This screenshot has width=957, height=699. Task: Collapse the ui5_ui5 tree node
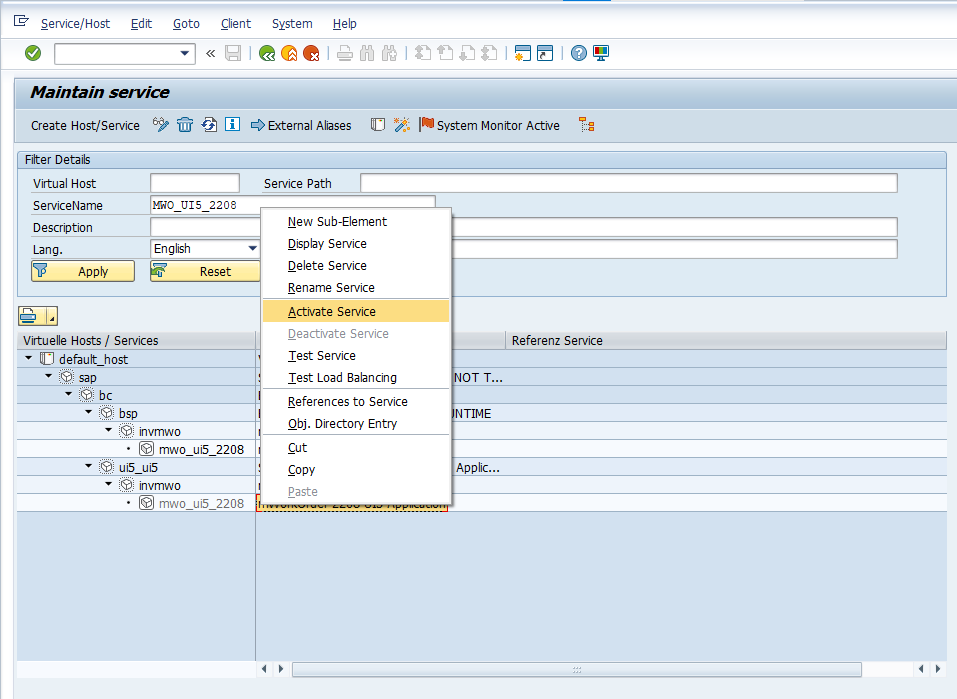(88, 466)
